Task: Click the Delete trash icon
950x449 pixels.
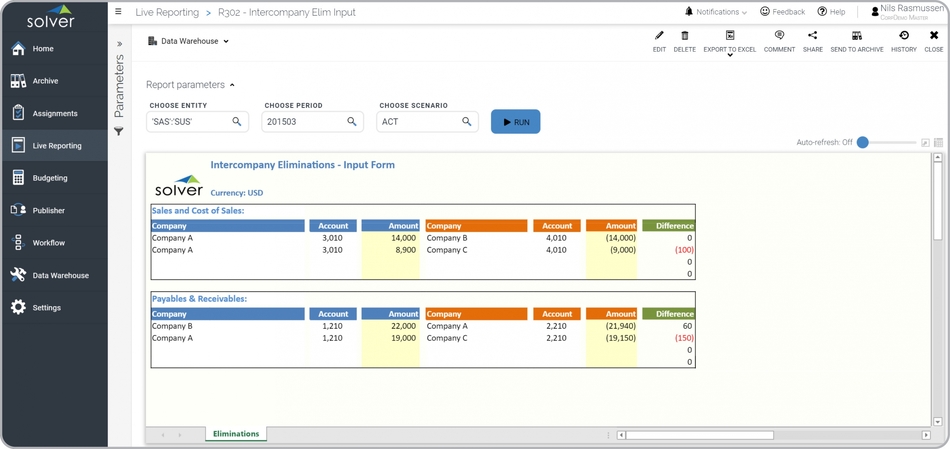Action: (684, 37)
